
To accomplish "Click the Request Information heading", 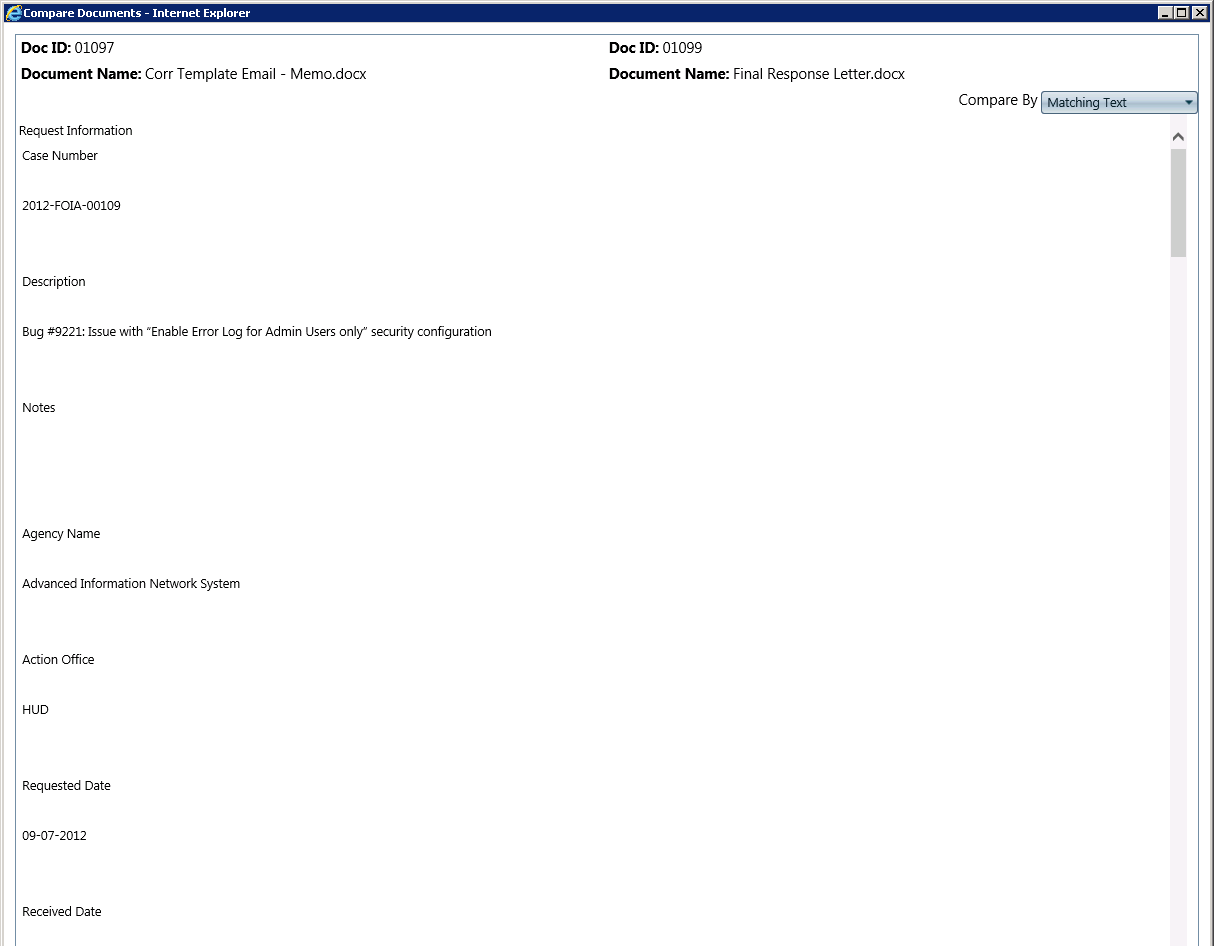I will [76, 131].
